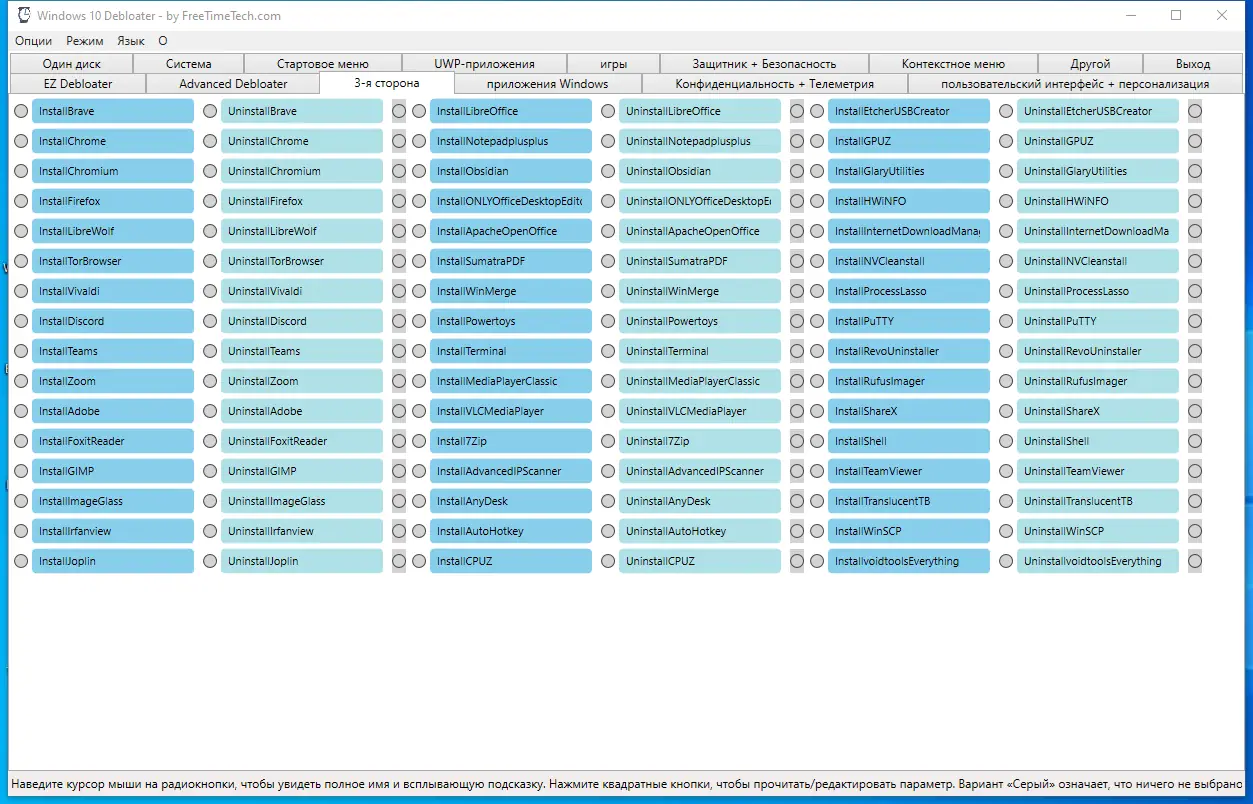Open the приложения Windows tab
The height and width of the screenshot is (804, 1253).
548,84
